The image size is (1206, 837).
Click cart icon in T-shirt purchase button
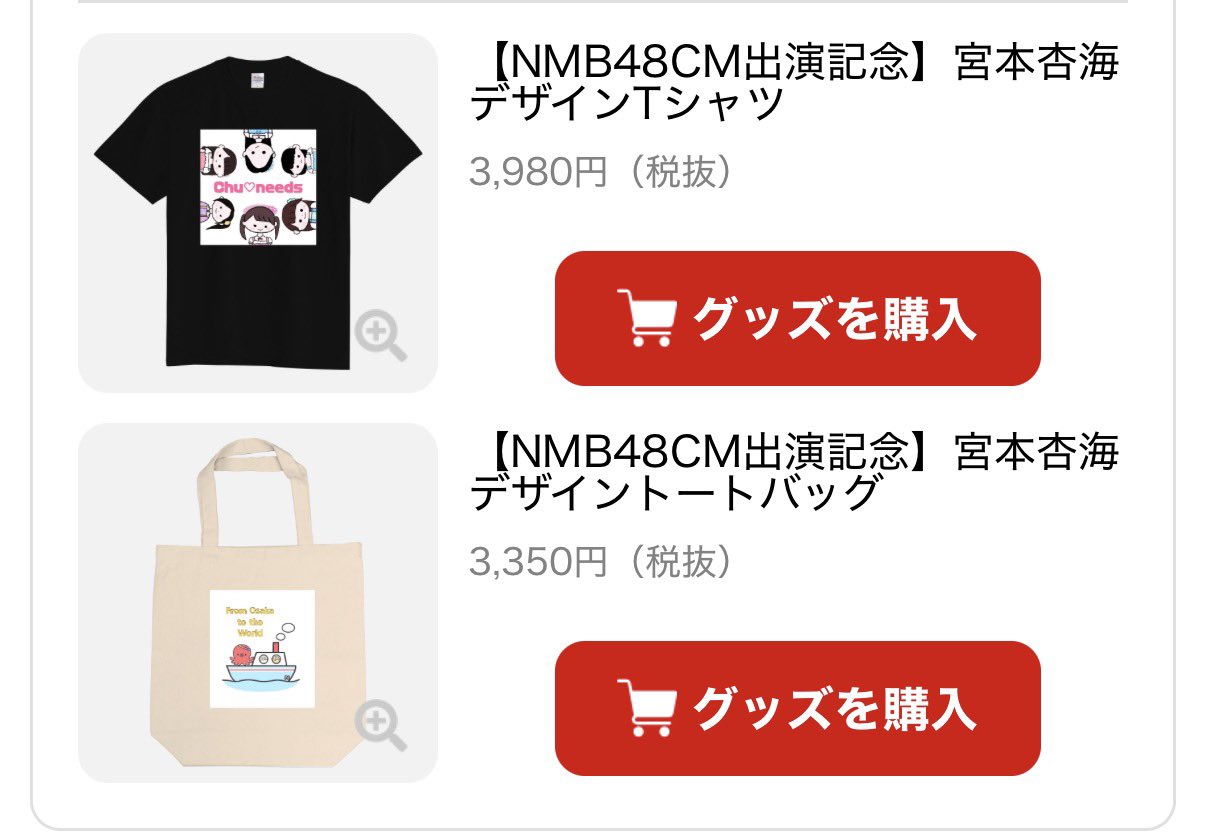pyautogui.click(x=645, y=318)
